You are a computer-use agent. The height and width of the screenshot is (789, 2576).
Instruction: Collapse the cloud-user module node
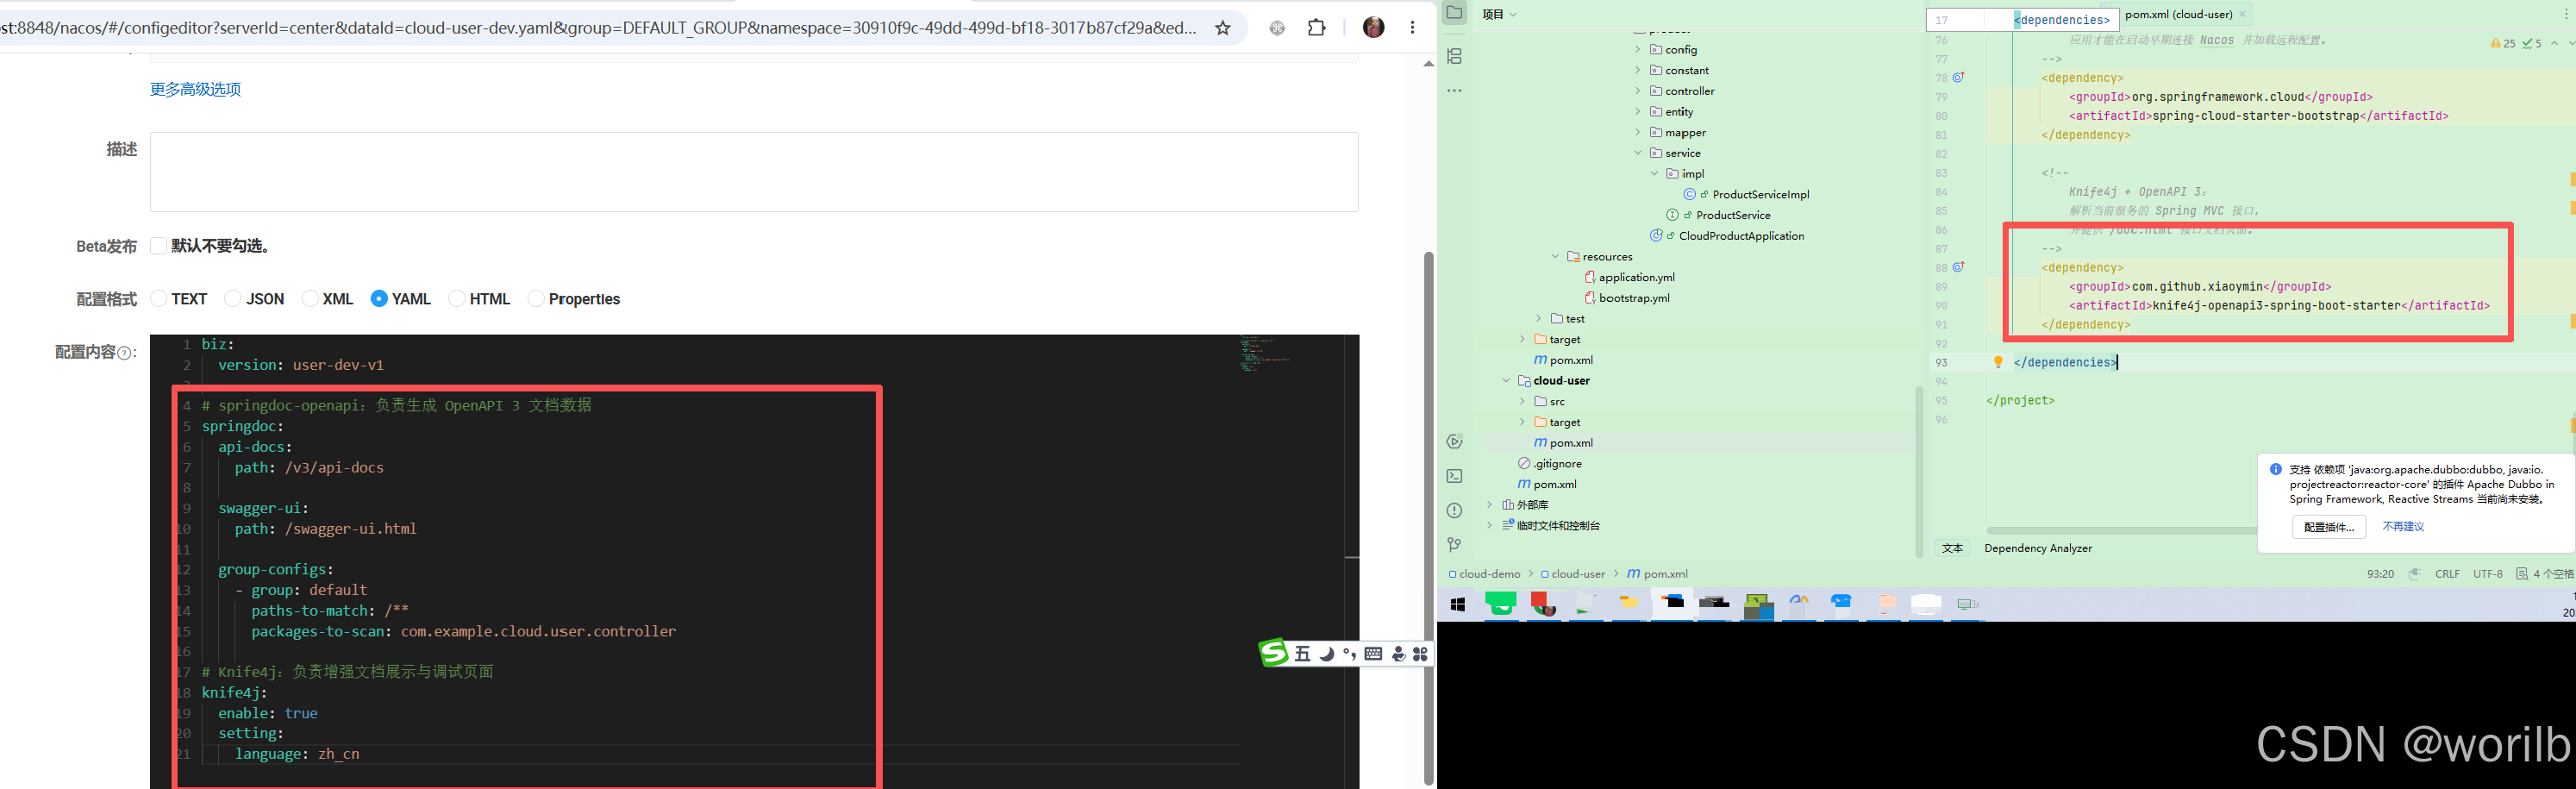pos(1506,381)
